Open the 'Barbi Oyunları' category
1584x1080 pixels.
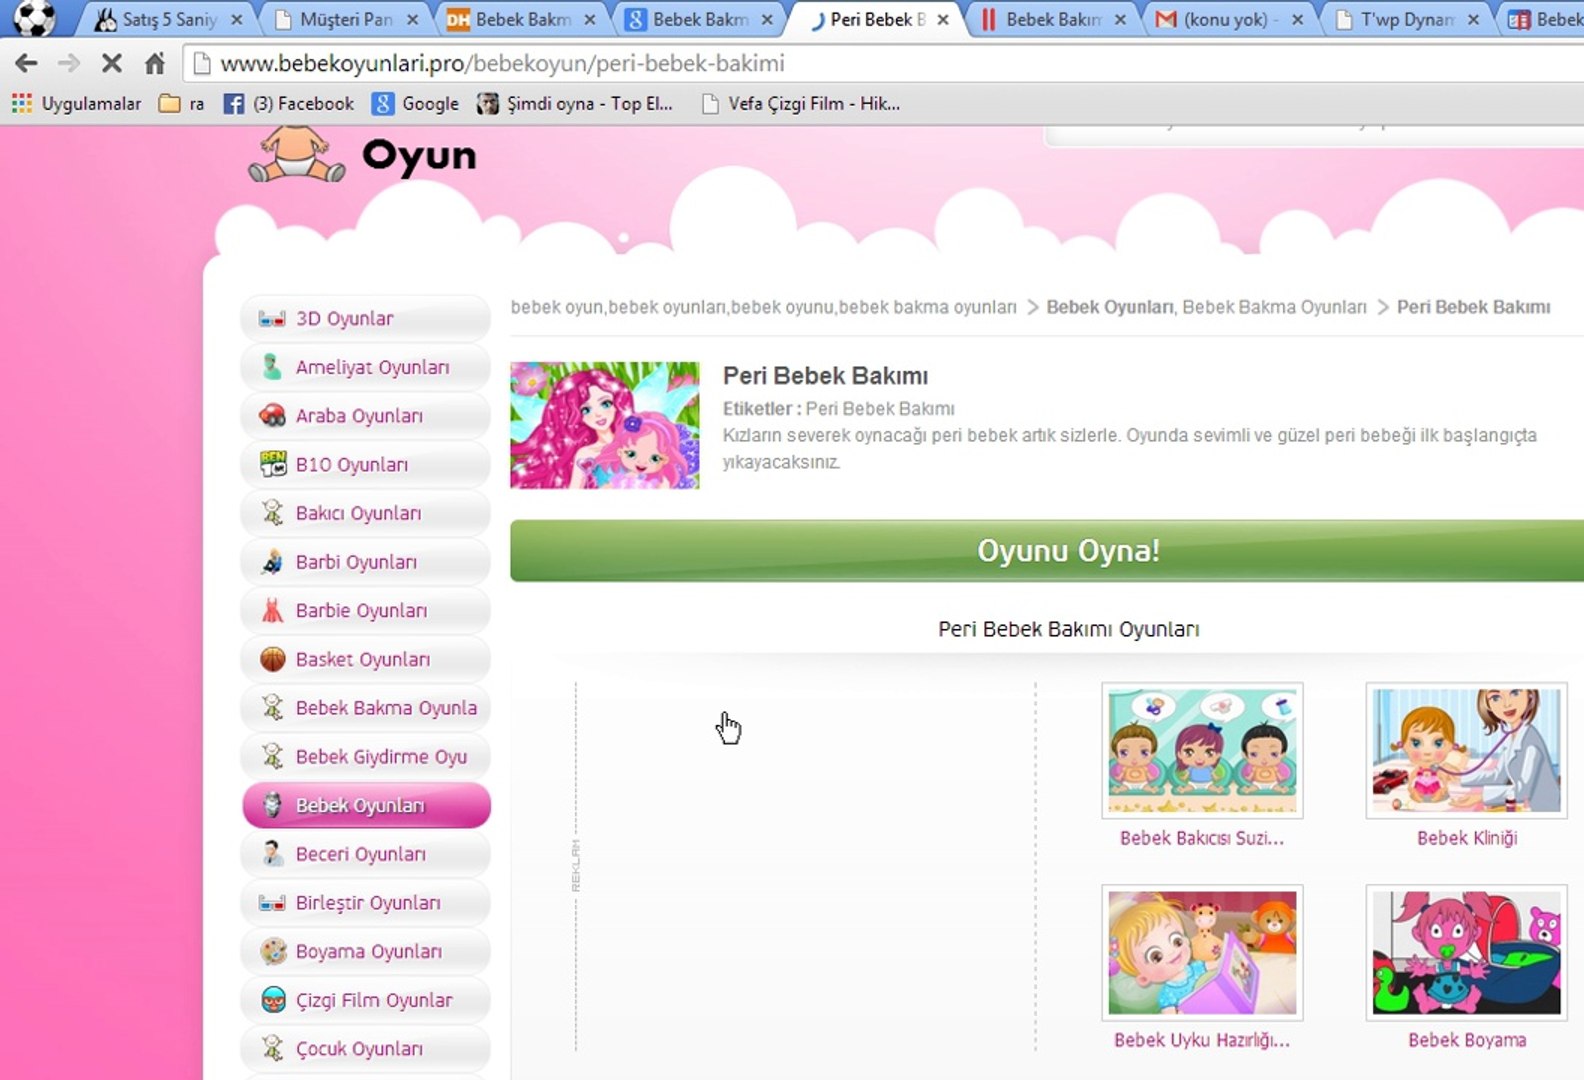pyautogui.click(x=366, y=562)
